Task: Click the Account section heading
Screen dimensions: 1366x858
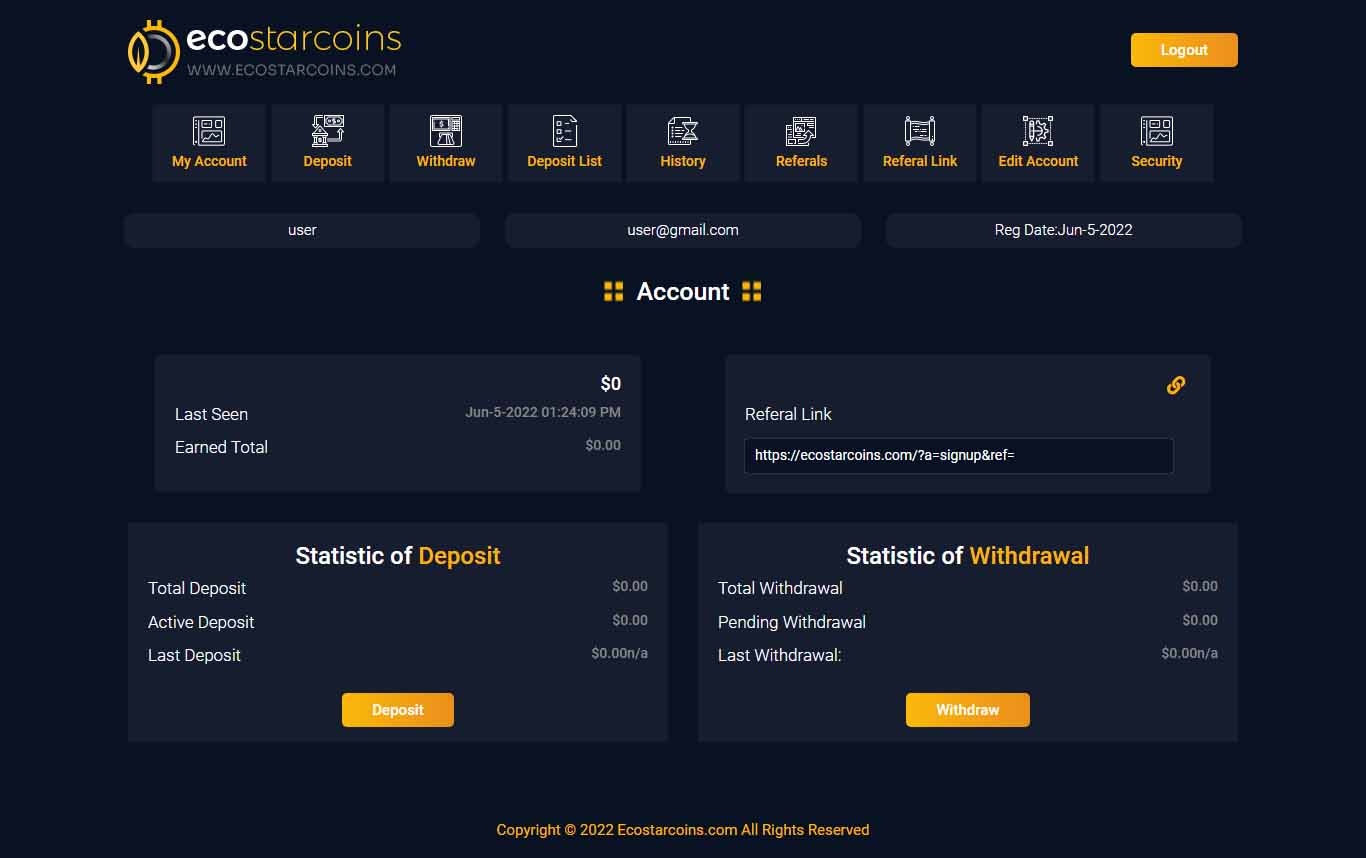Action: click(683, 292)
